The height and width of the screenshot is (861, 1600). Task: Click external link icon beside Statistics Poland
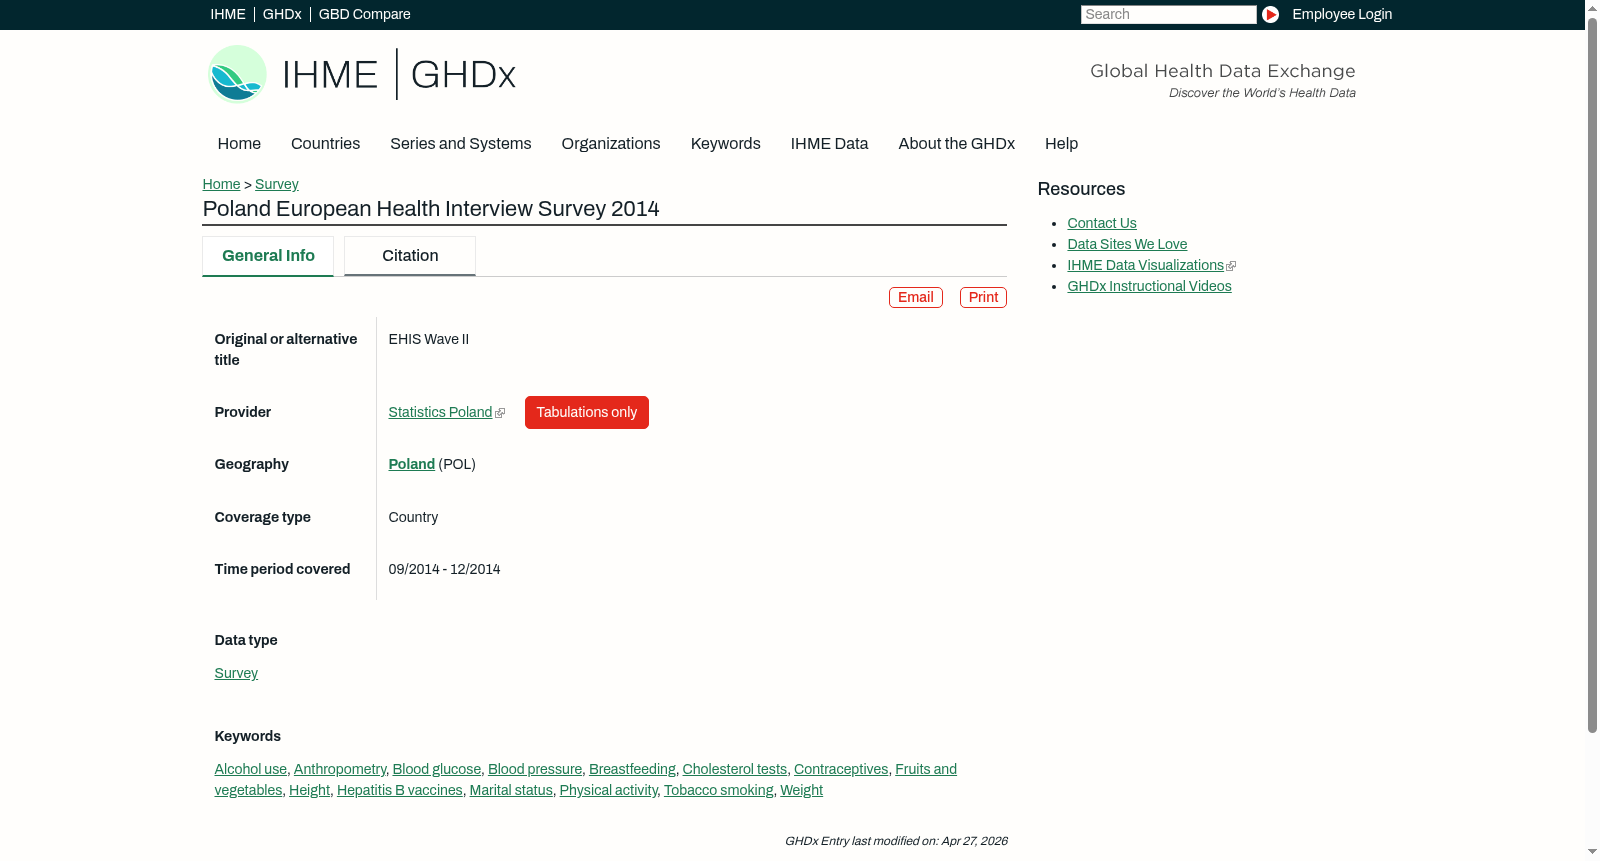click(500, 413)
